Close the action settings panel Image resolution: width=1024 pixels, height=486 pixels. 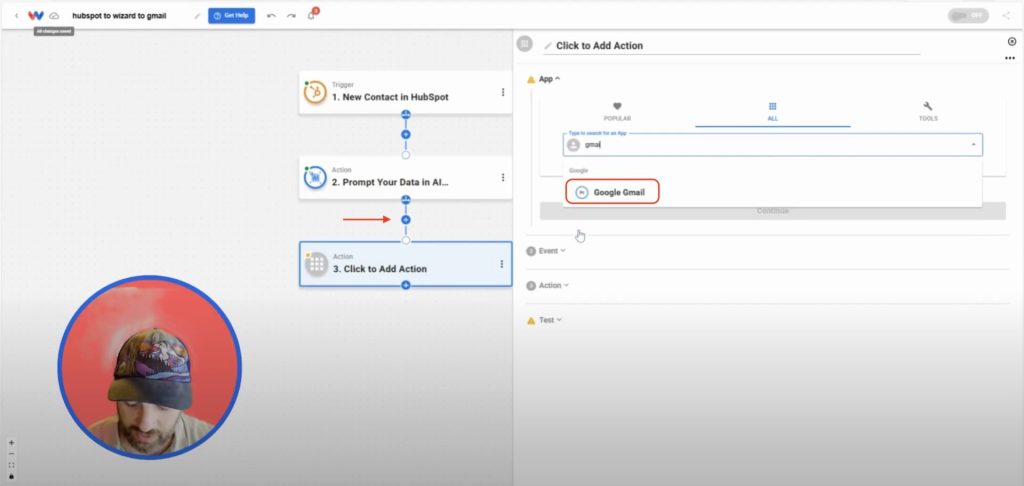tap(1012, 41)
